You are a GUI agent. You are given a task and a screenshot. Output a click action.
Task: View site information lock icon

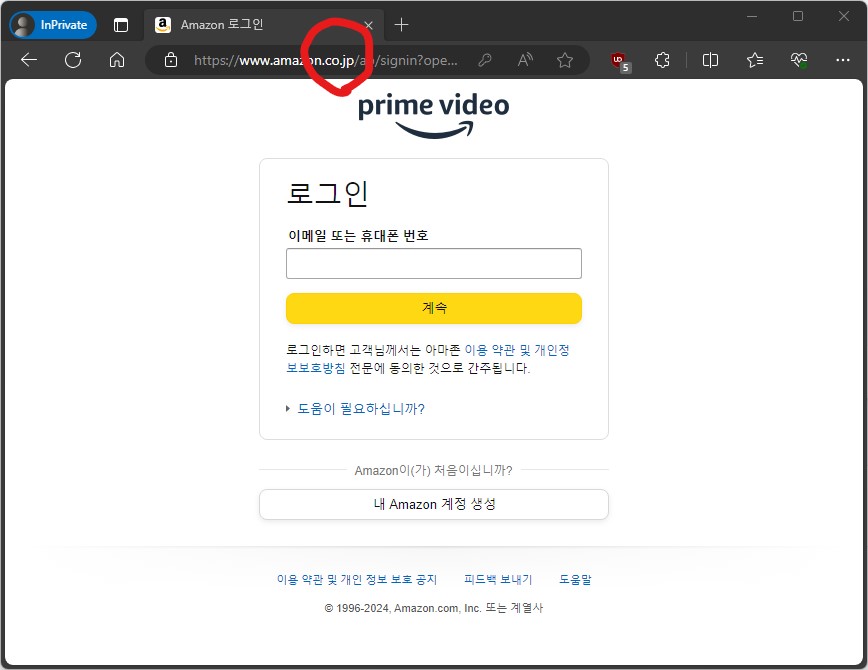(x=171, y=60)
